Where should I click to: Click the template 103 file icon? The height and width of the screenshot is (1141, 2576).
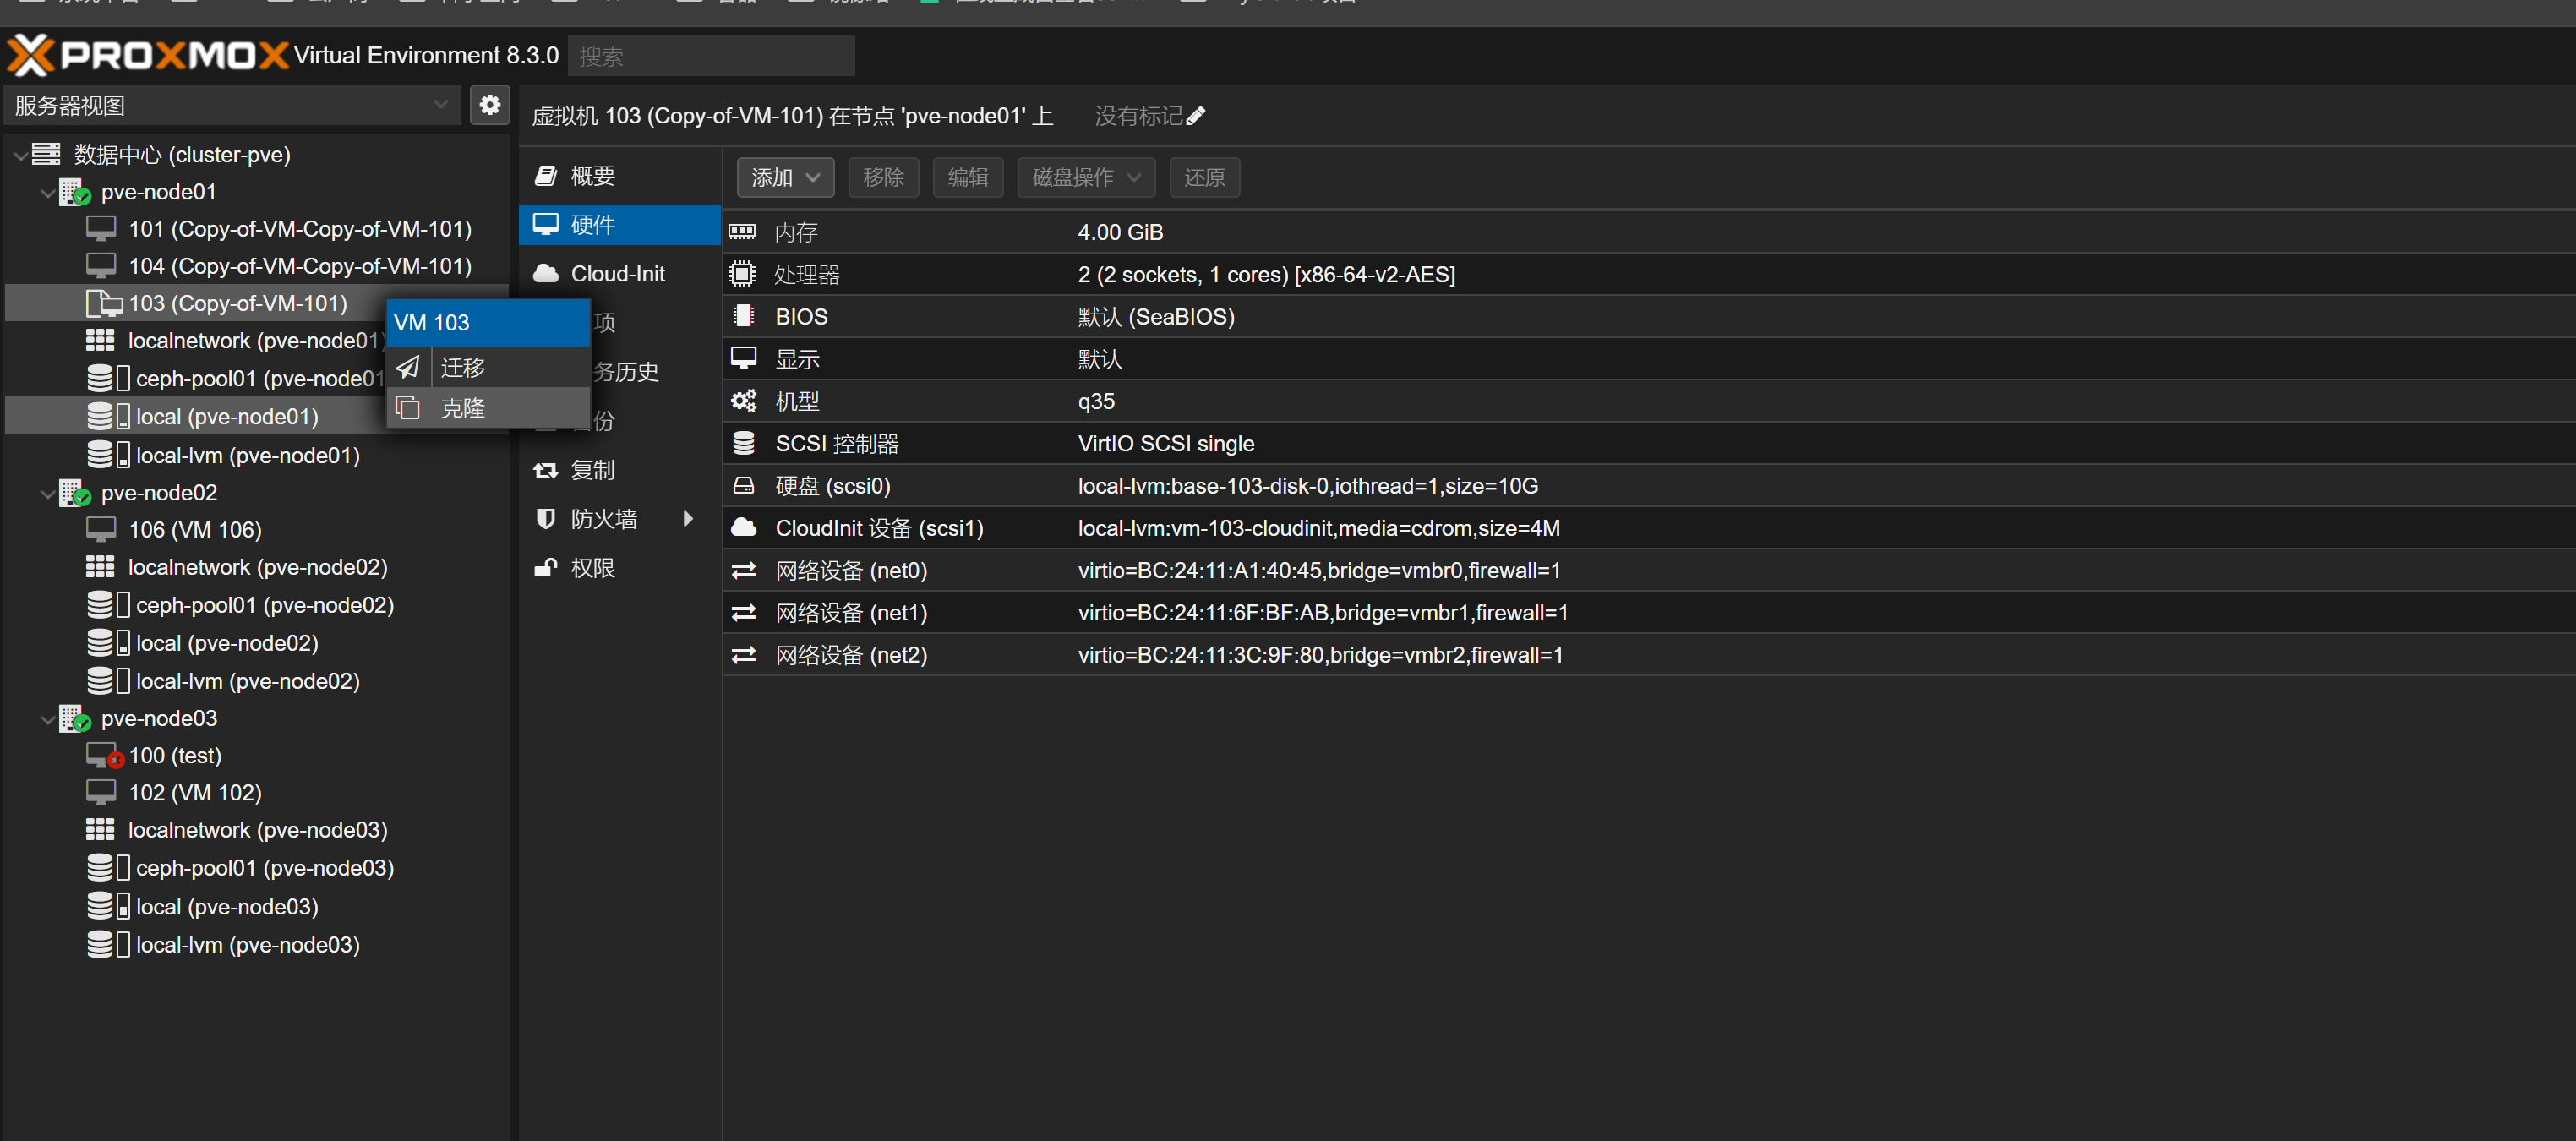104,303
